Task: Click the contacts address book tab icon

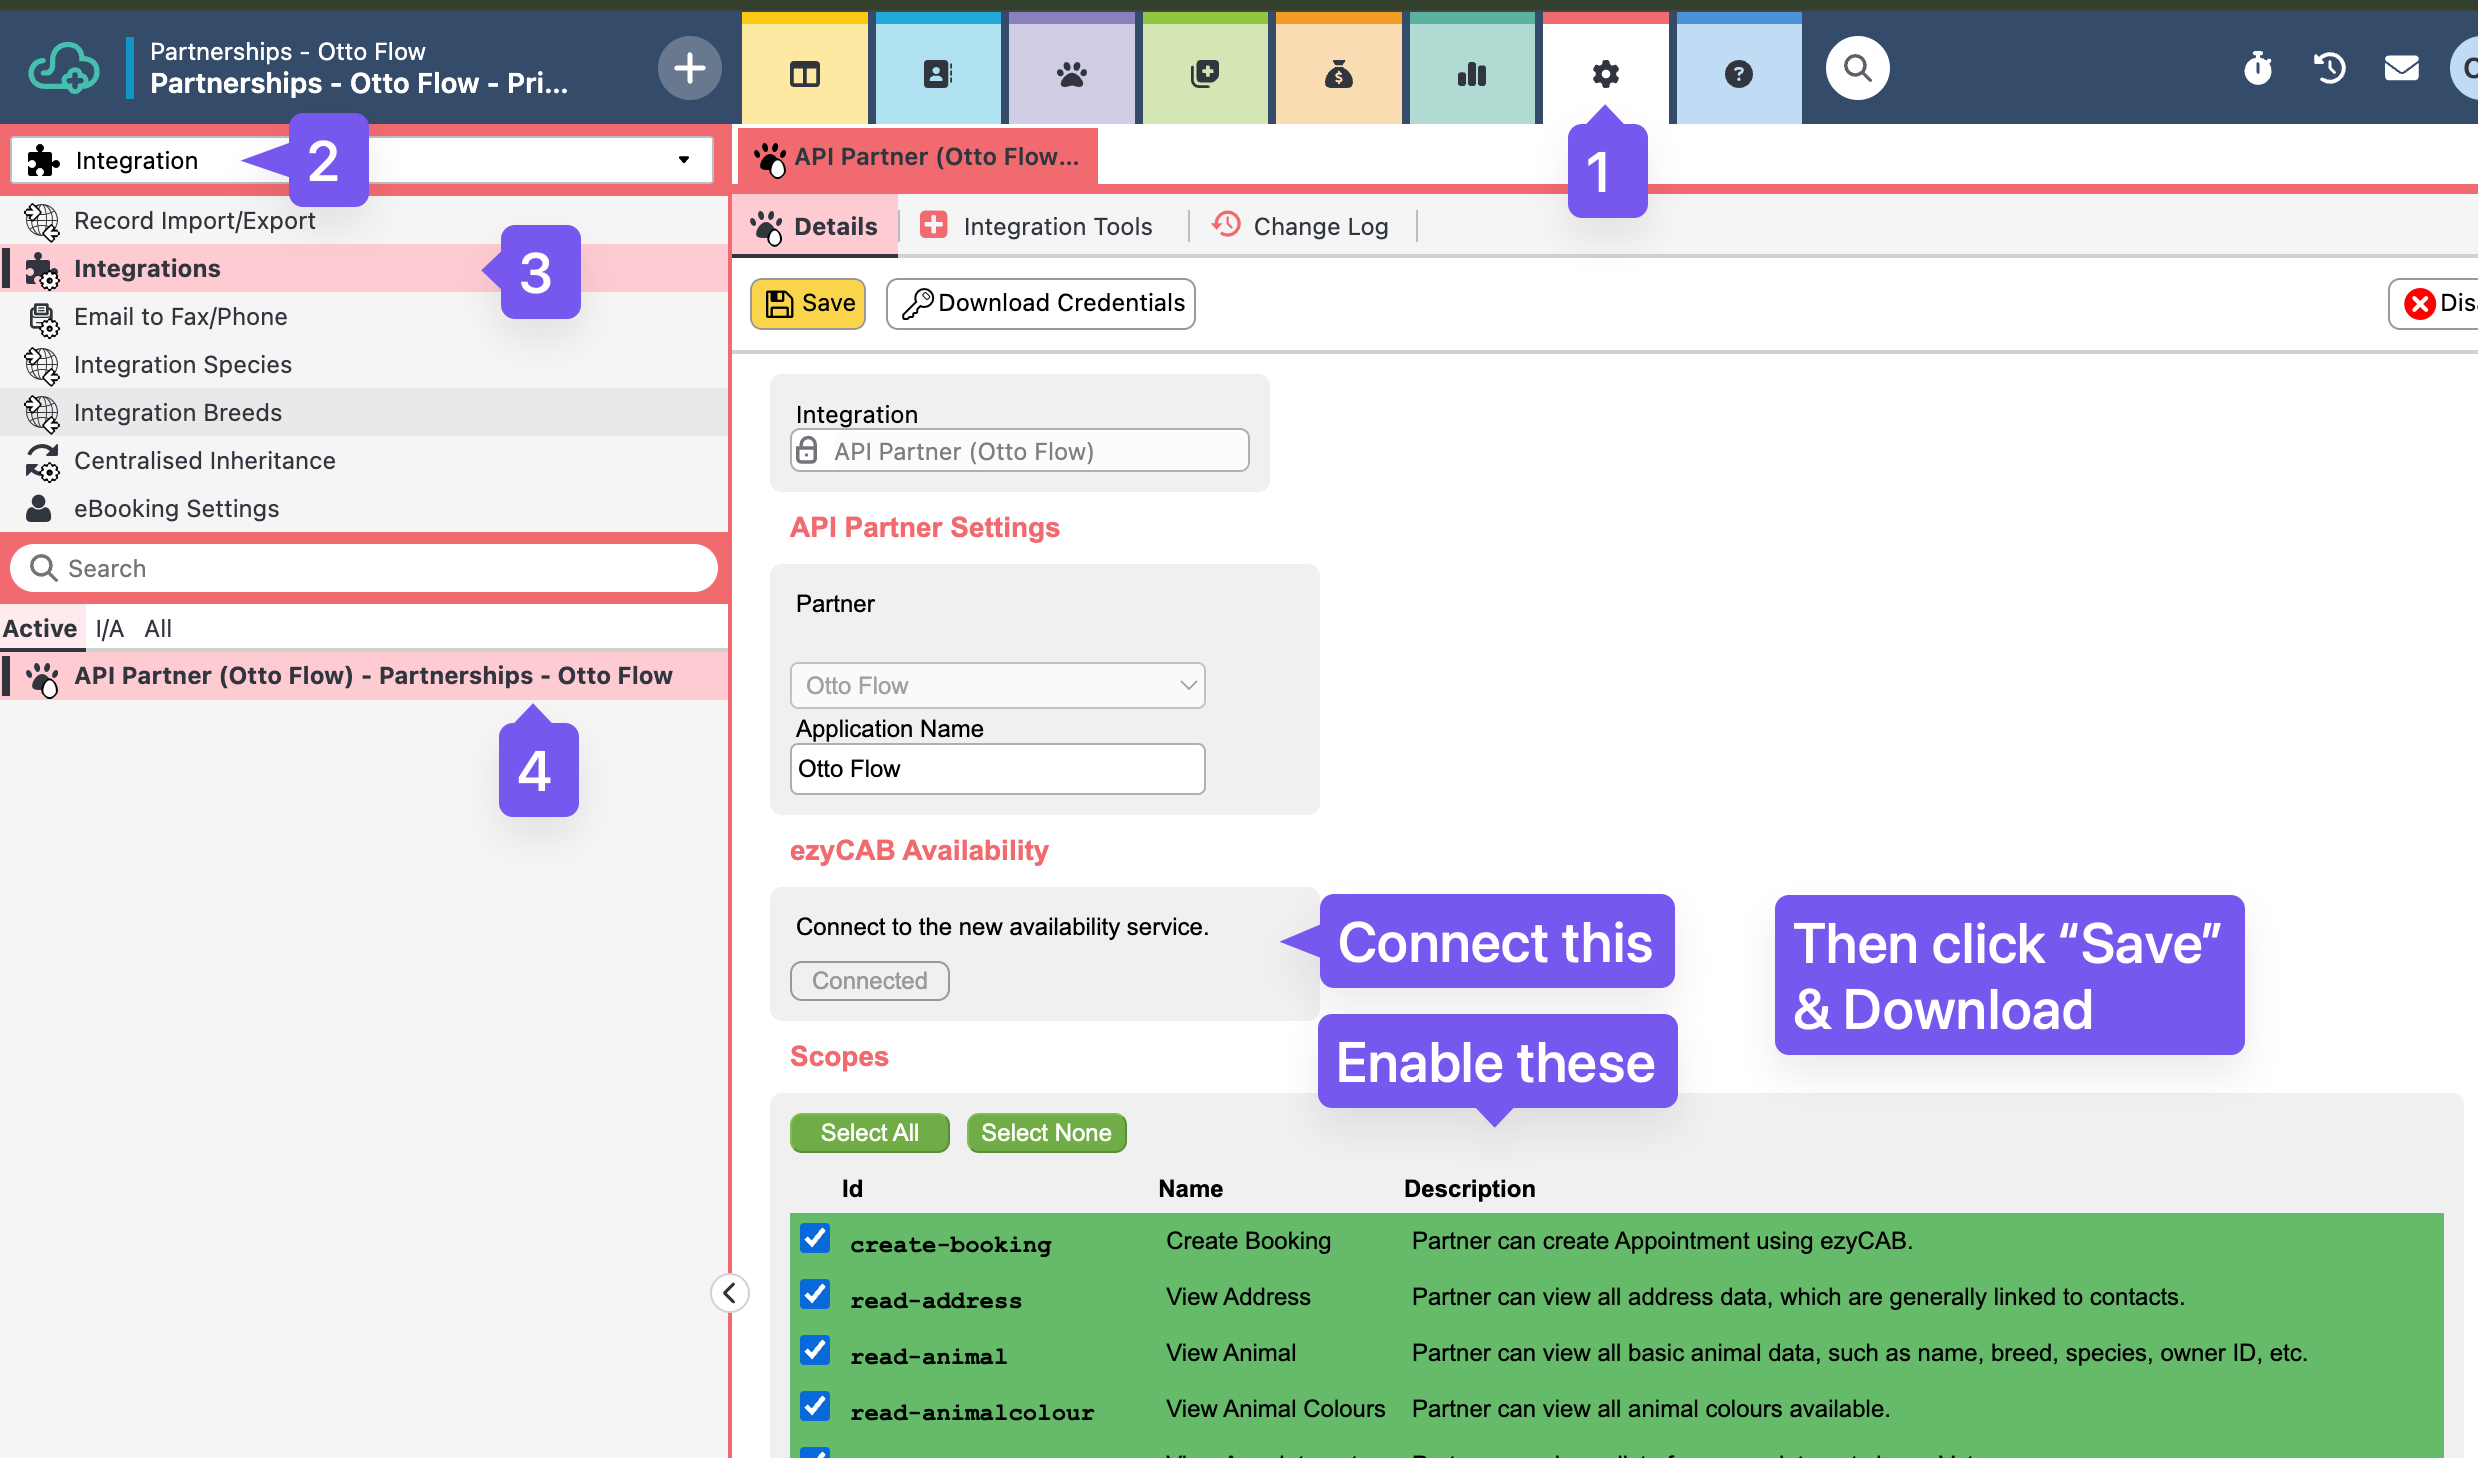Action: (937, 73)
